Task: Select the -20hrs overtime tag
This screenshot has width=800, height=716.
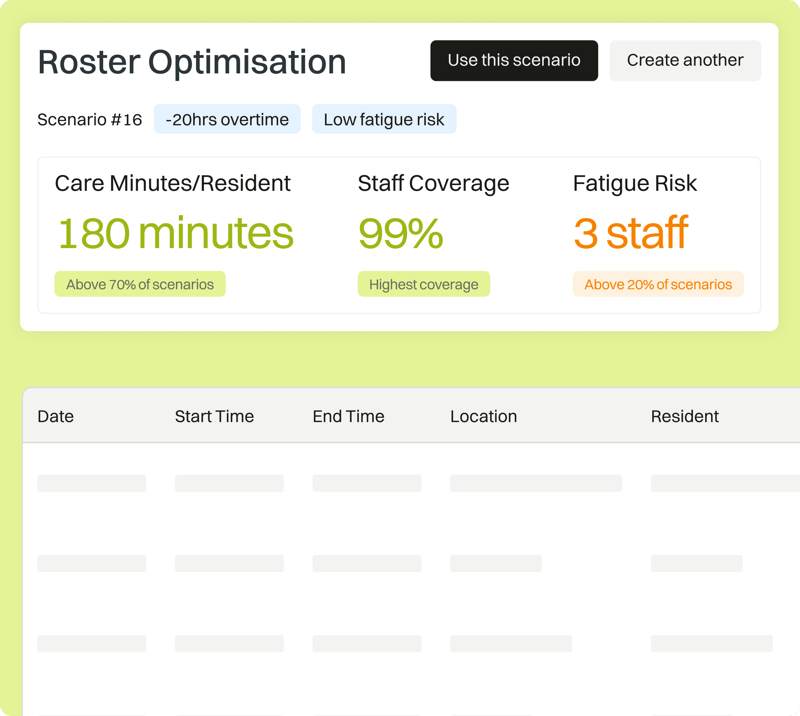Action: tap(227, 120)
